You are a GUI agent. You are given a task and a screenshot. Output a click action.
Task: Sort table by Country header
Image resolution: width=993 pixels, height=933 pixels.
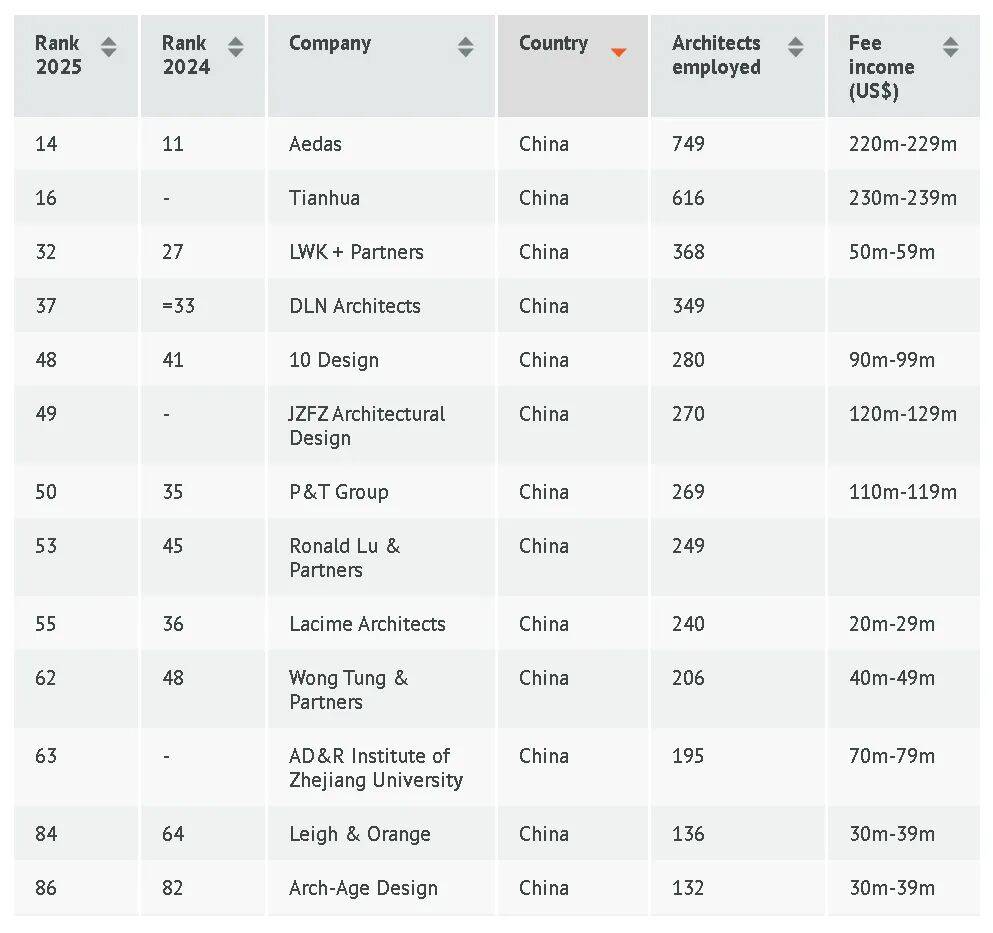click(x=553, y=44)
